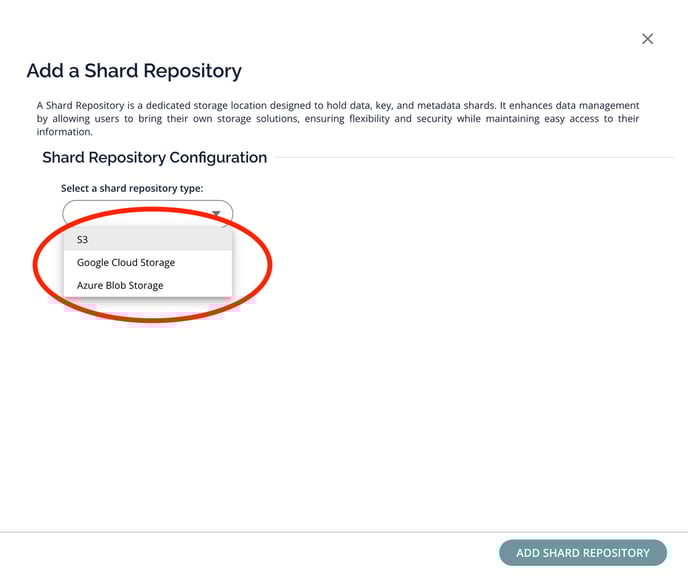
Task: Click the Add Shard Repository button
Action: point(583,553)
